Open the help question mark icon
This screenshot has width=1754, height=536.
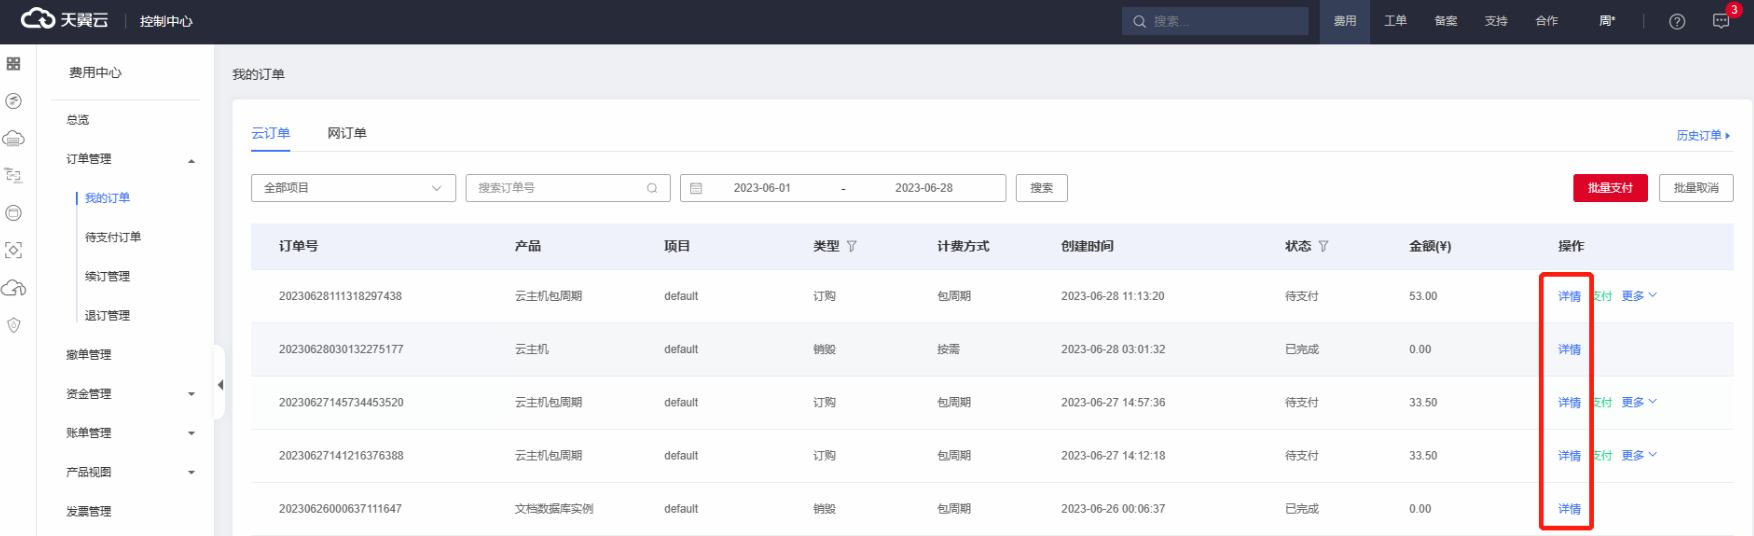point(1677,21)
